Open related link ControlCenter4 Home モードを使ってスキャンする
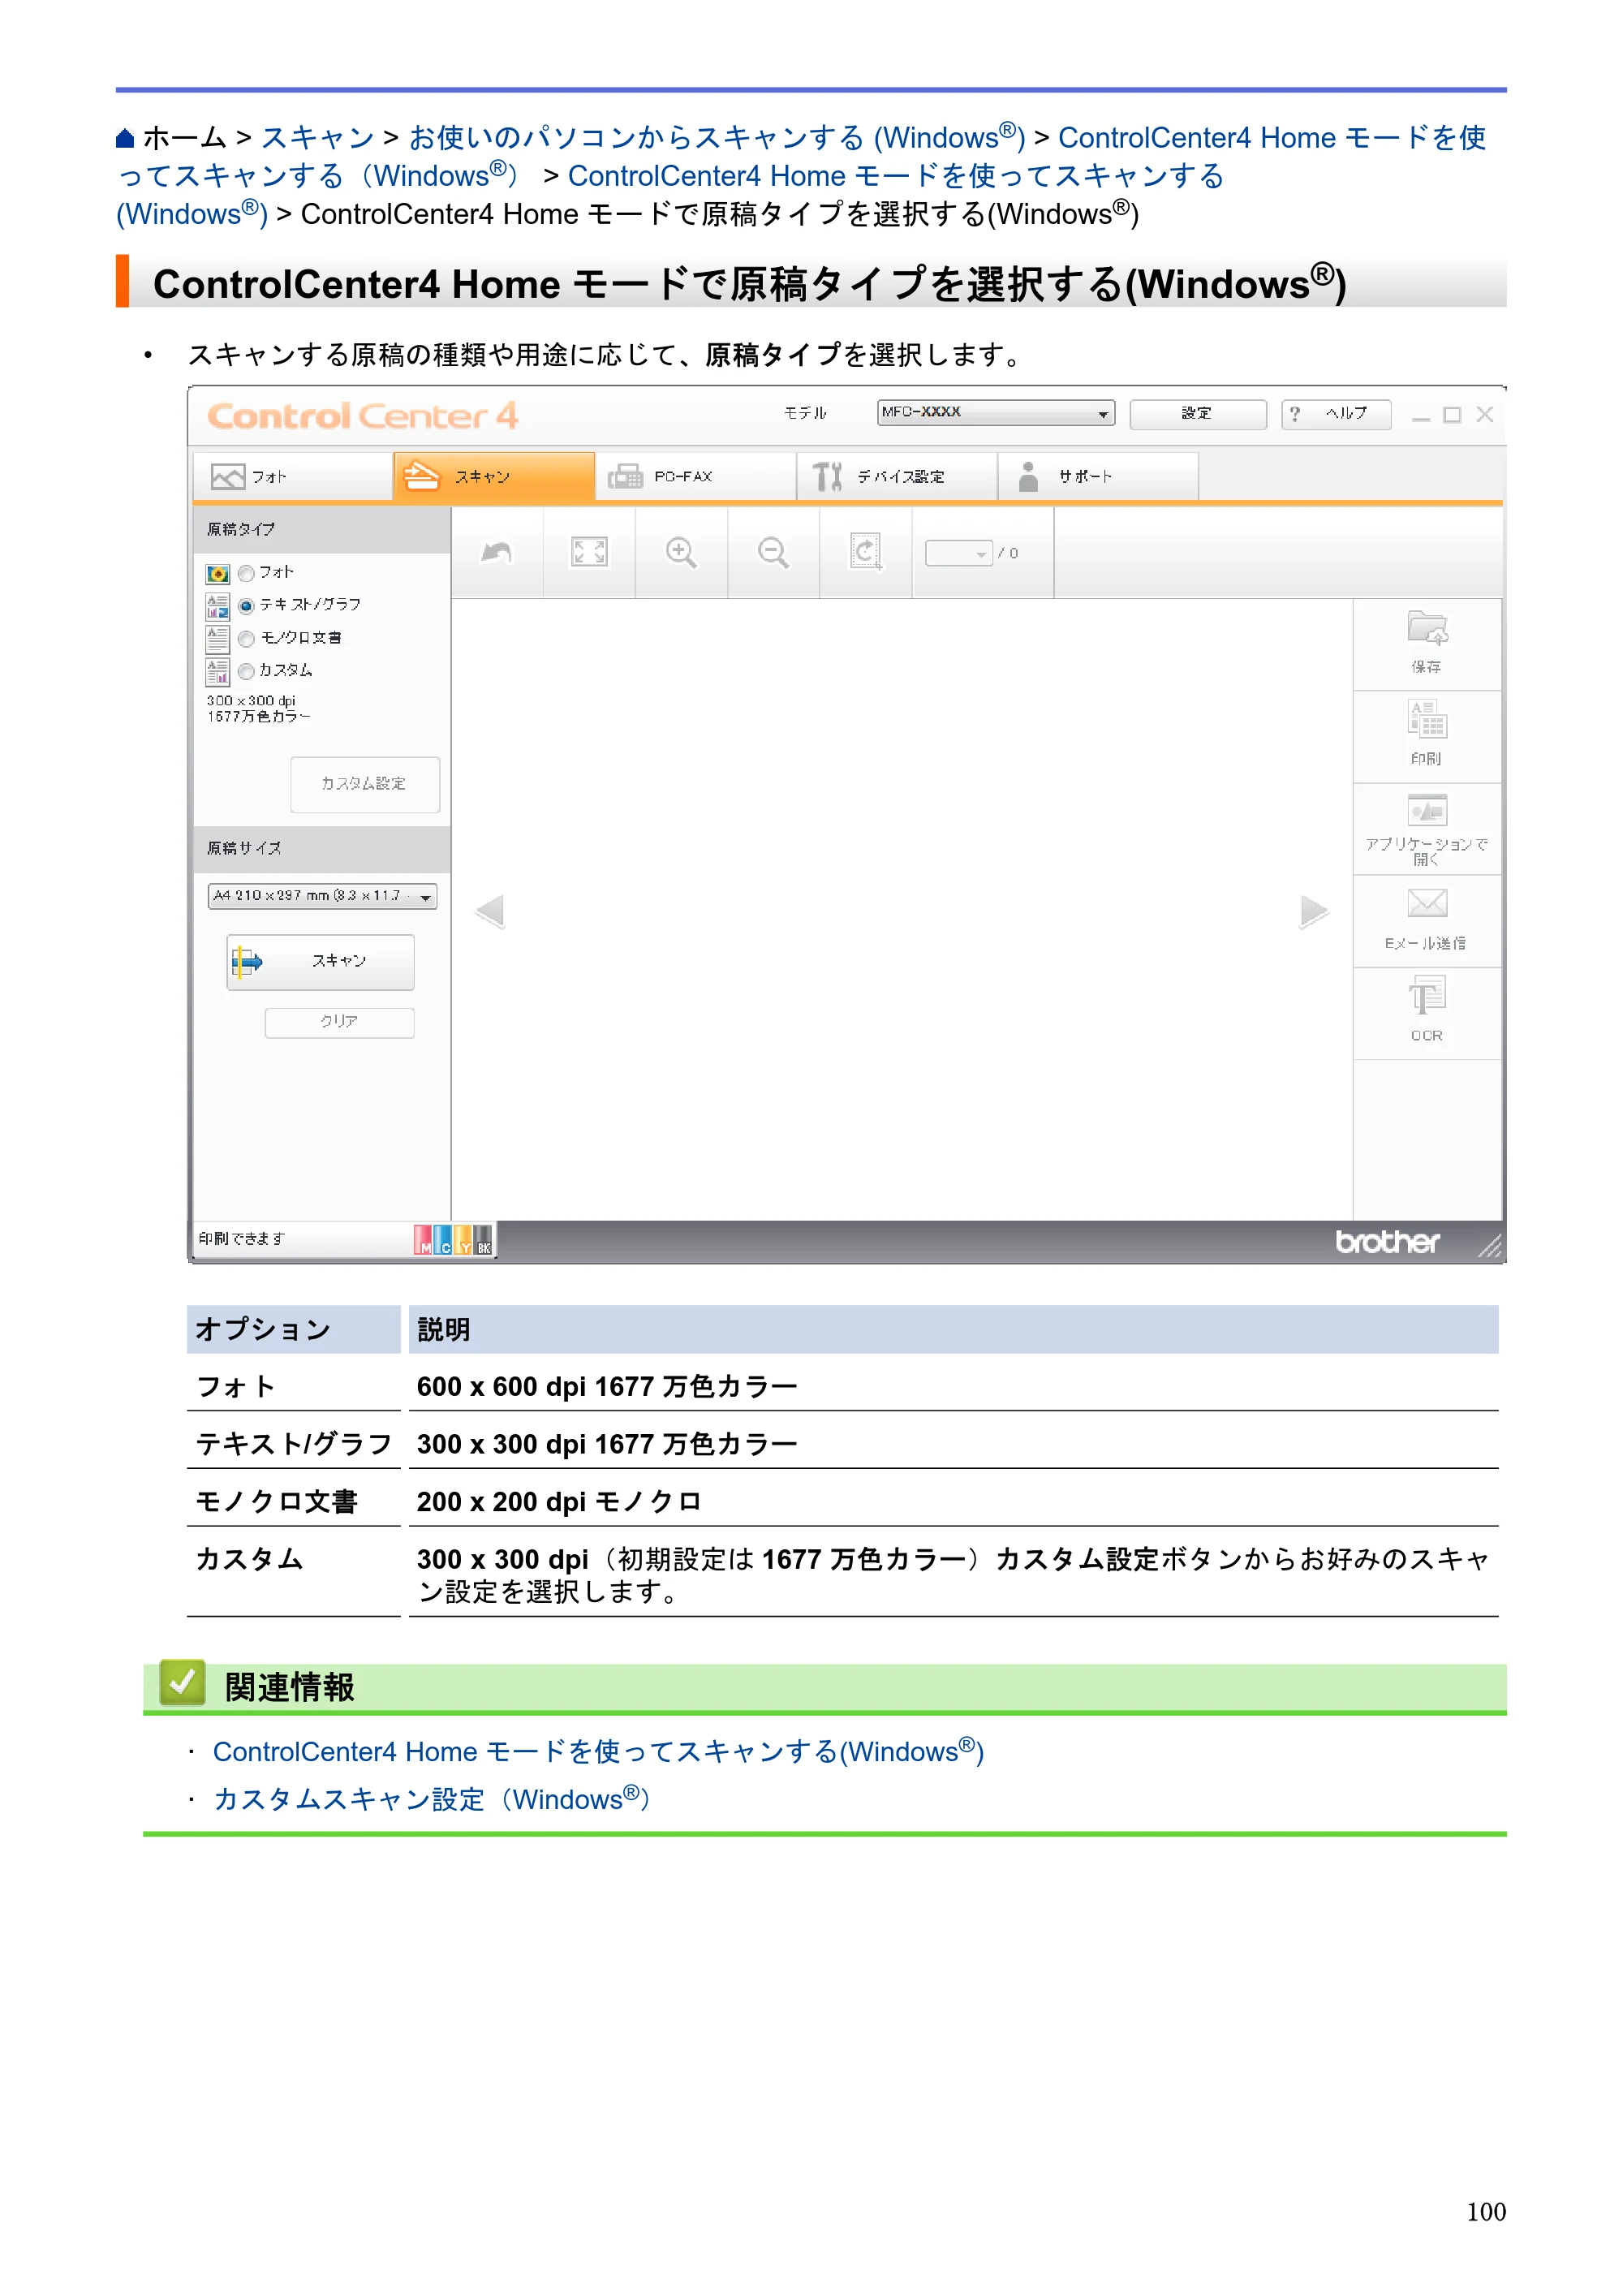This screenshot has height=2296, width=1623. coord(598,1751)
